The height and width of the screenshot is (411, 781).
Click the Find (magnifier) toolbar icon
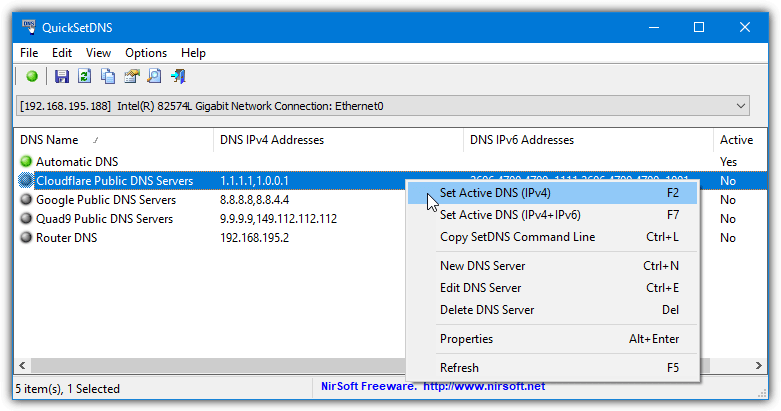point(154,76)
